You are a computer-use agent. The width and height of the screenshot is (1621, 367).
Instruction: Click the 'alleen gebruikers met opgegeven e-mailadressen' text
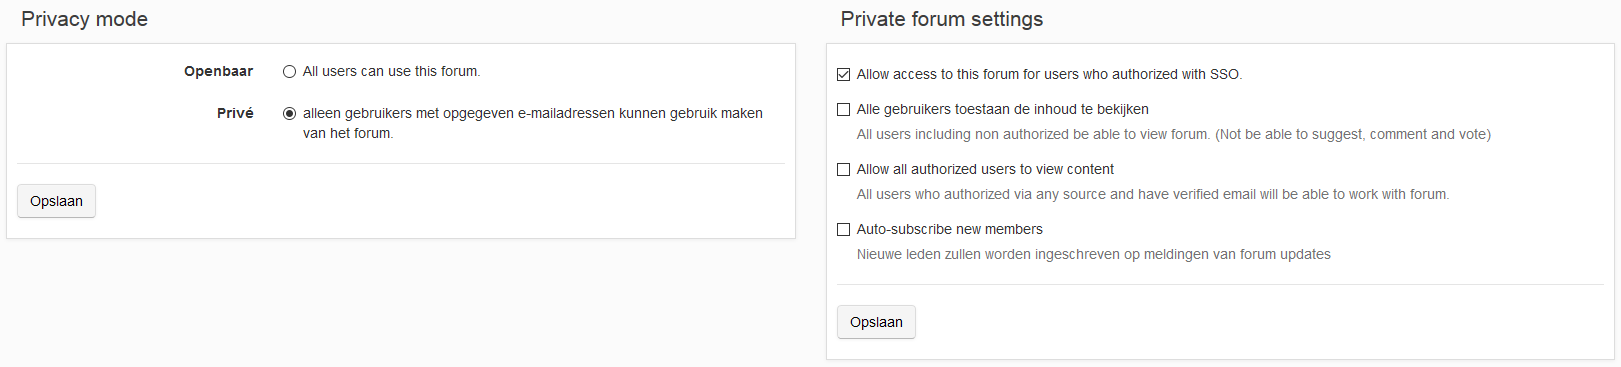click(x=532, y=123)
